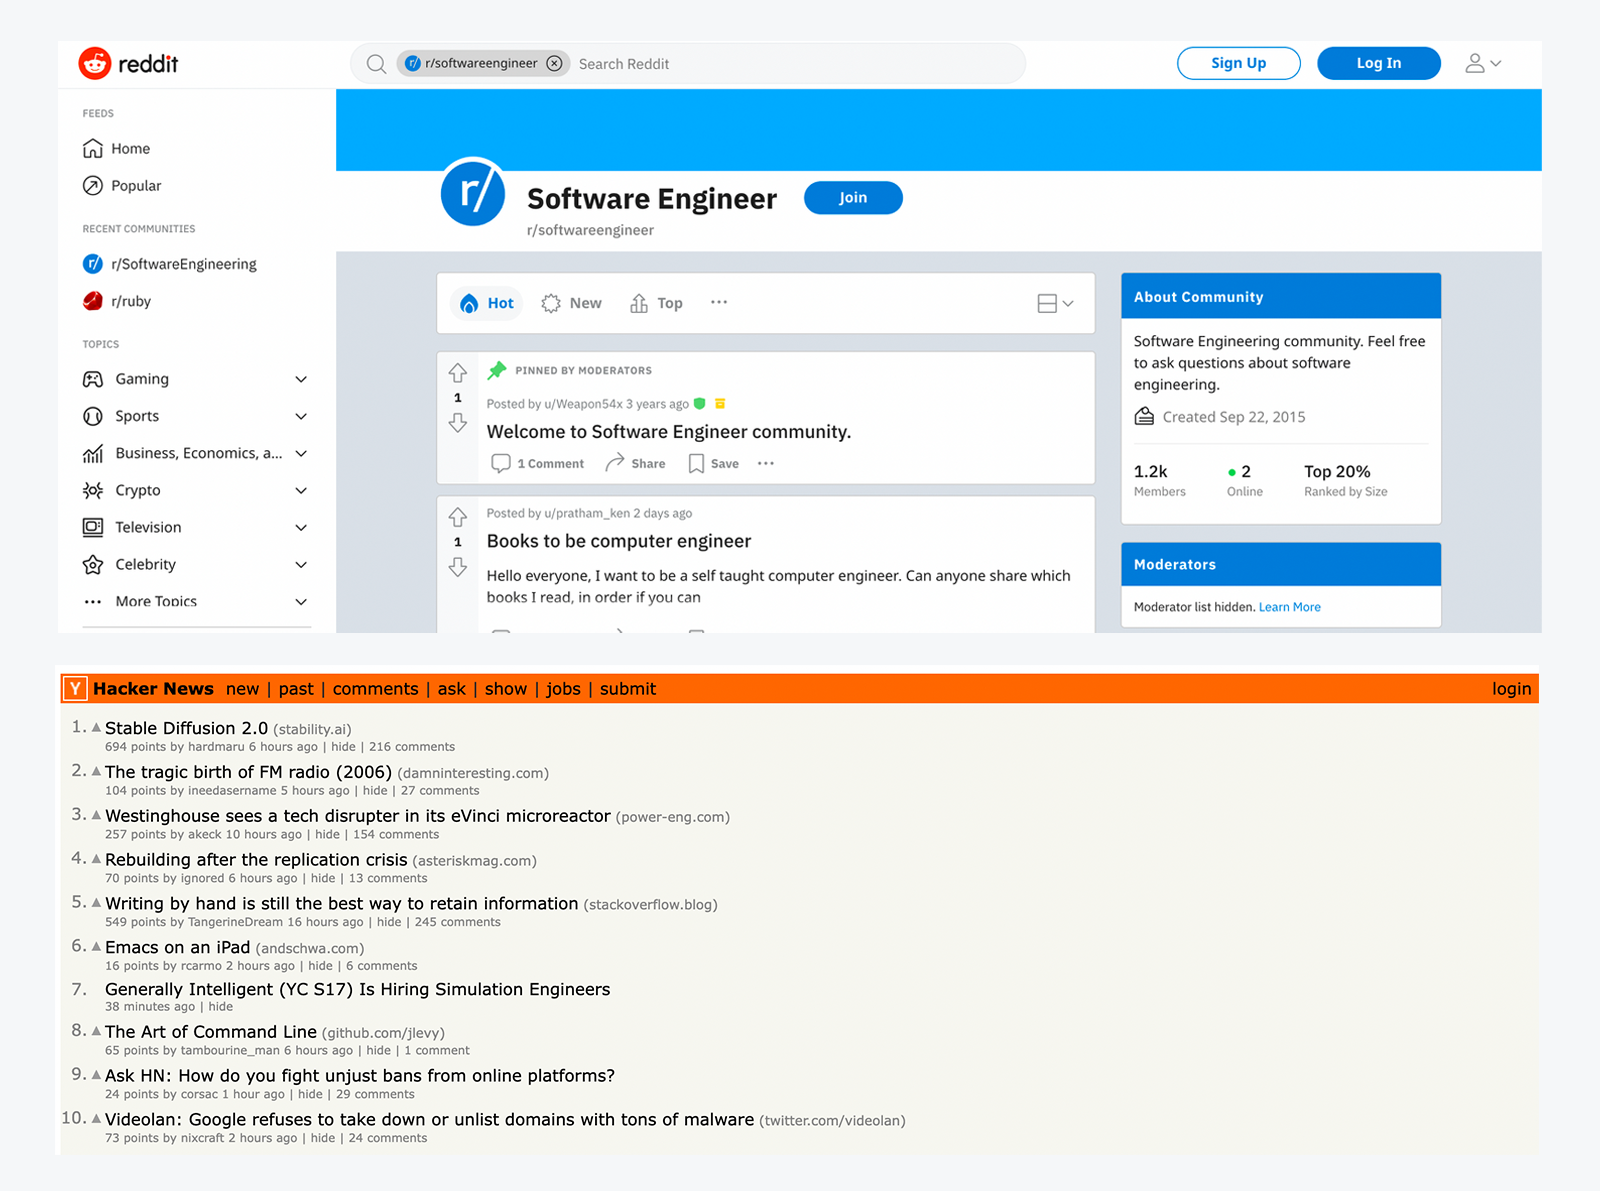Open Hacker News show page
Viewport: 1600px width, 1191px height.
point(506,689)
